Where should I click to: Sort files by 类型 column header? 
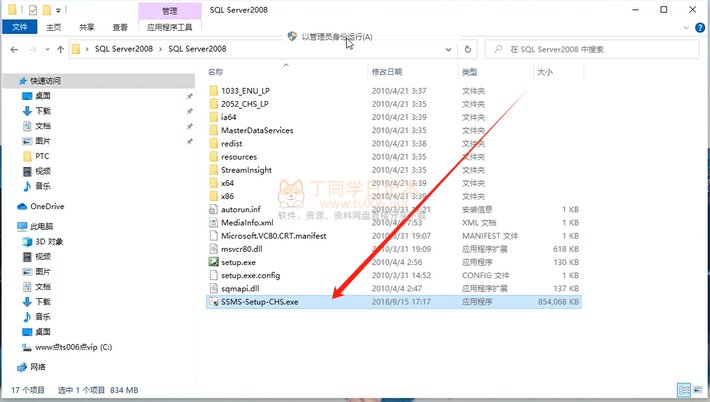470,72
